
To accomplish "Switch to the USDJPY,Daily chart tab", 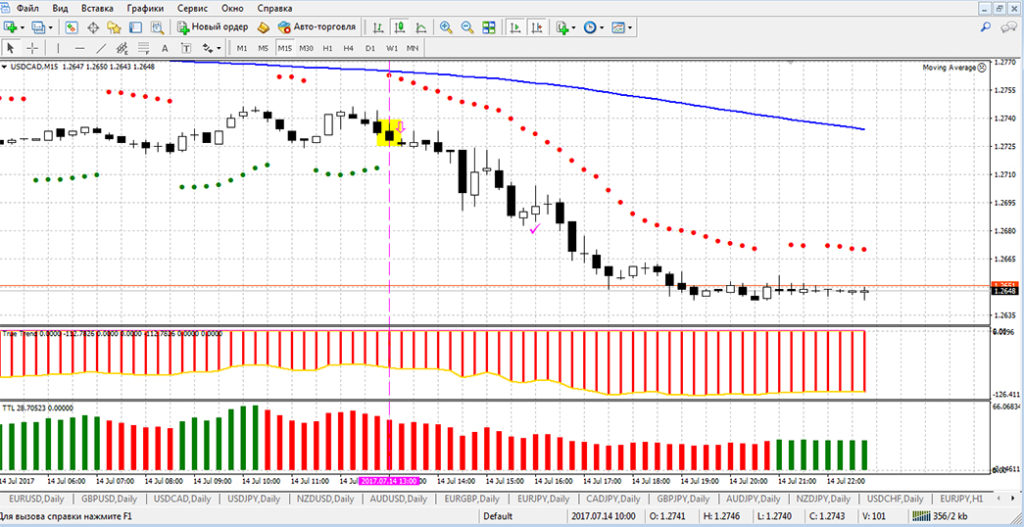I will (255, 498).
